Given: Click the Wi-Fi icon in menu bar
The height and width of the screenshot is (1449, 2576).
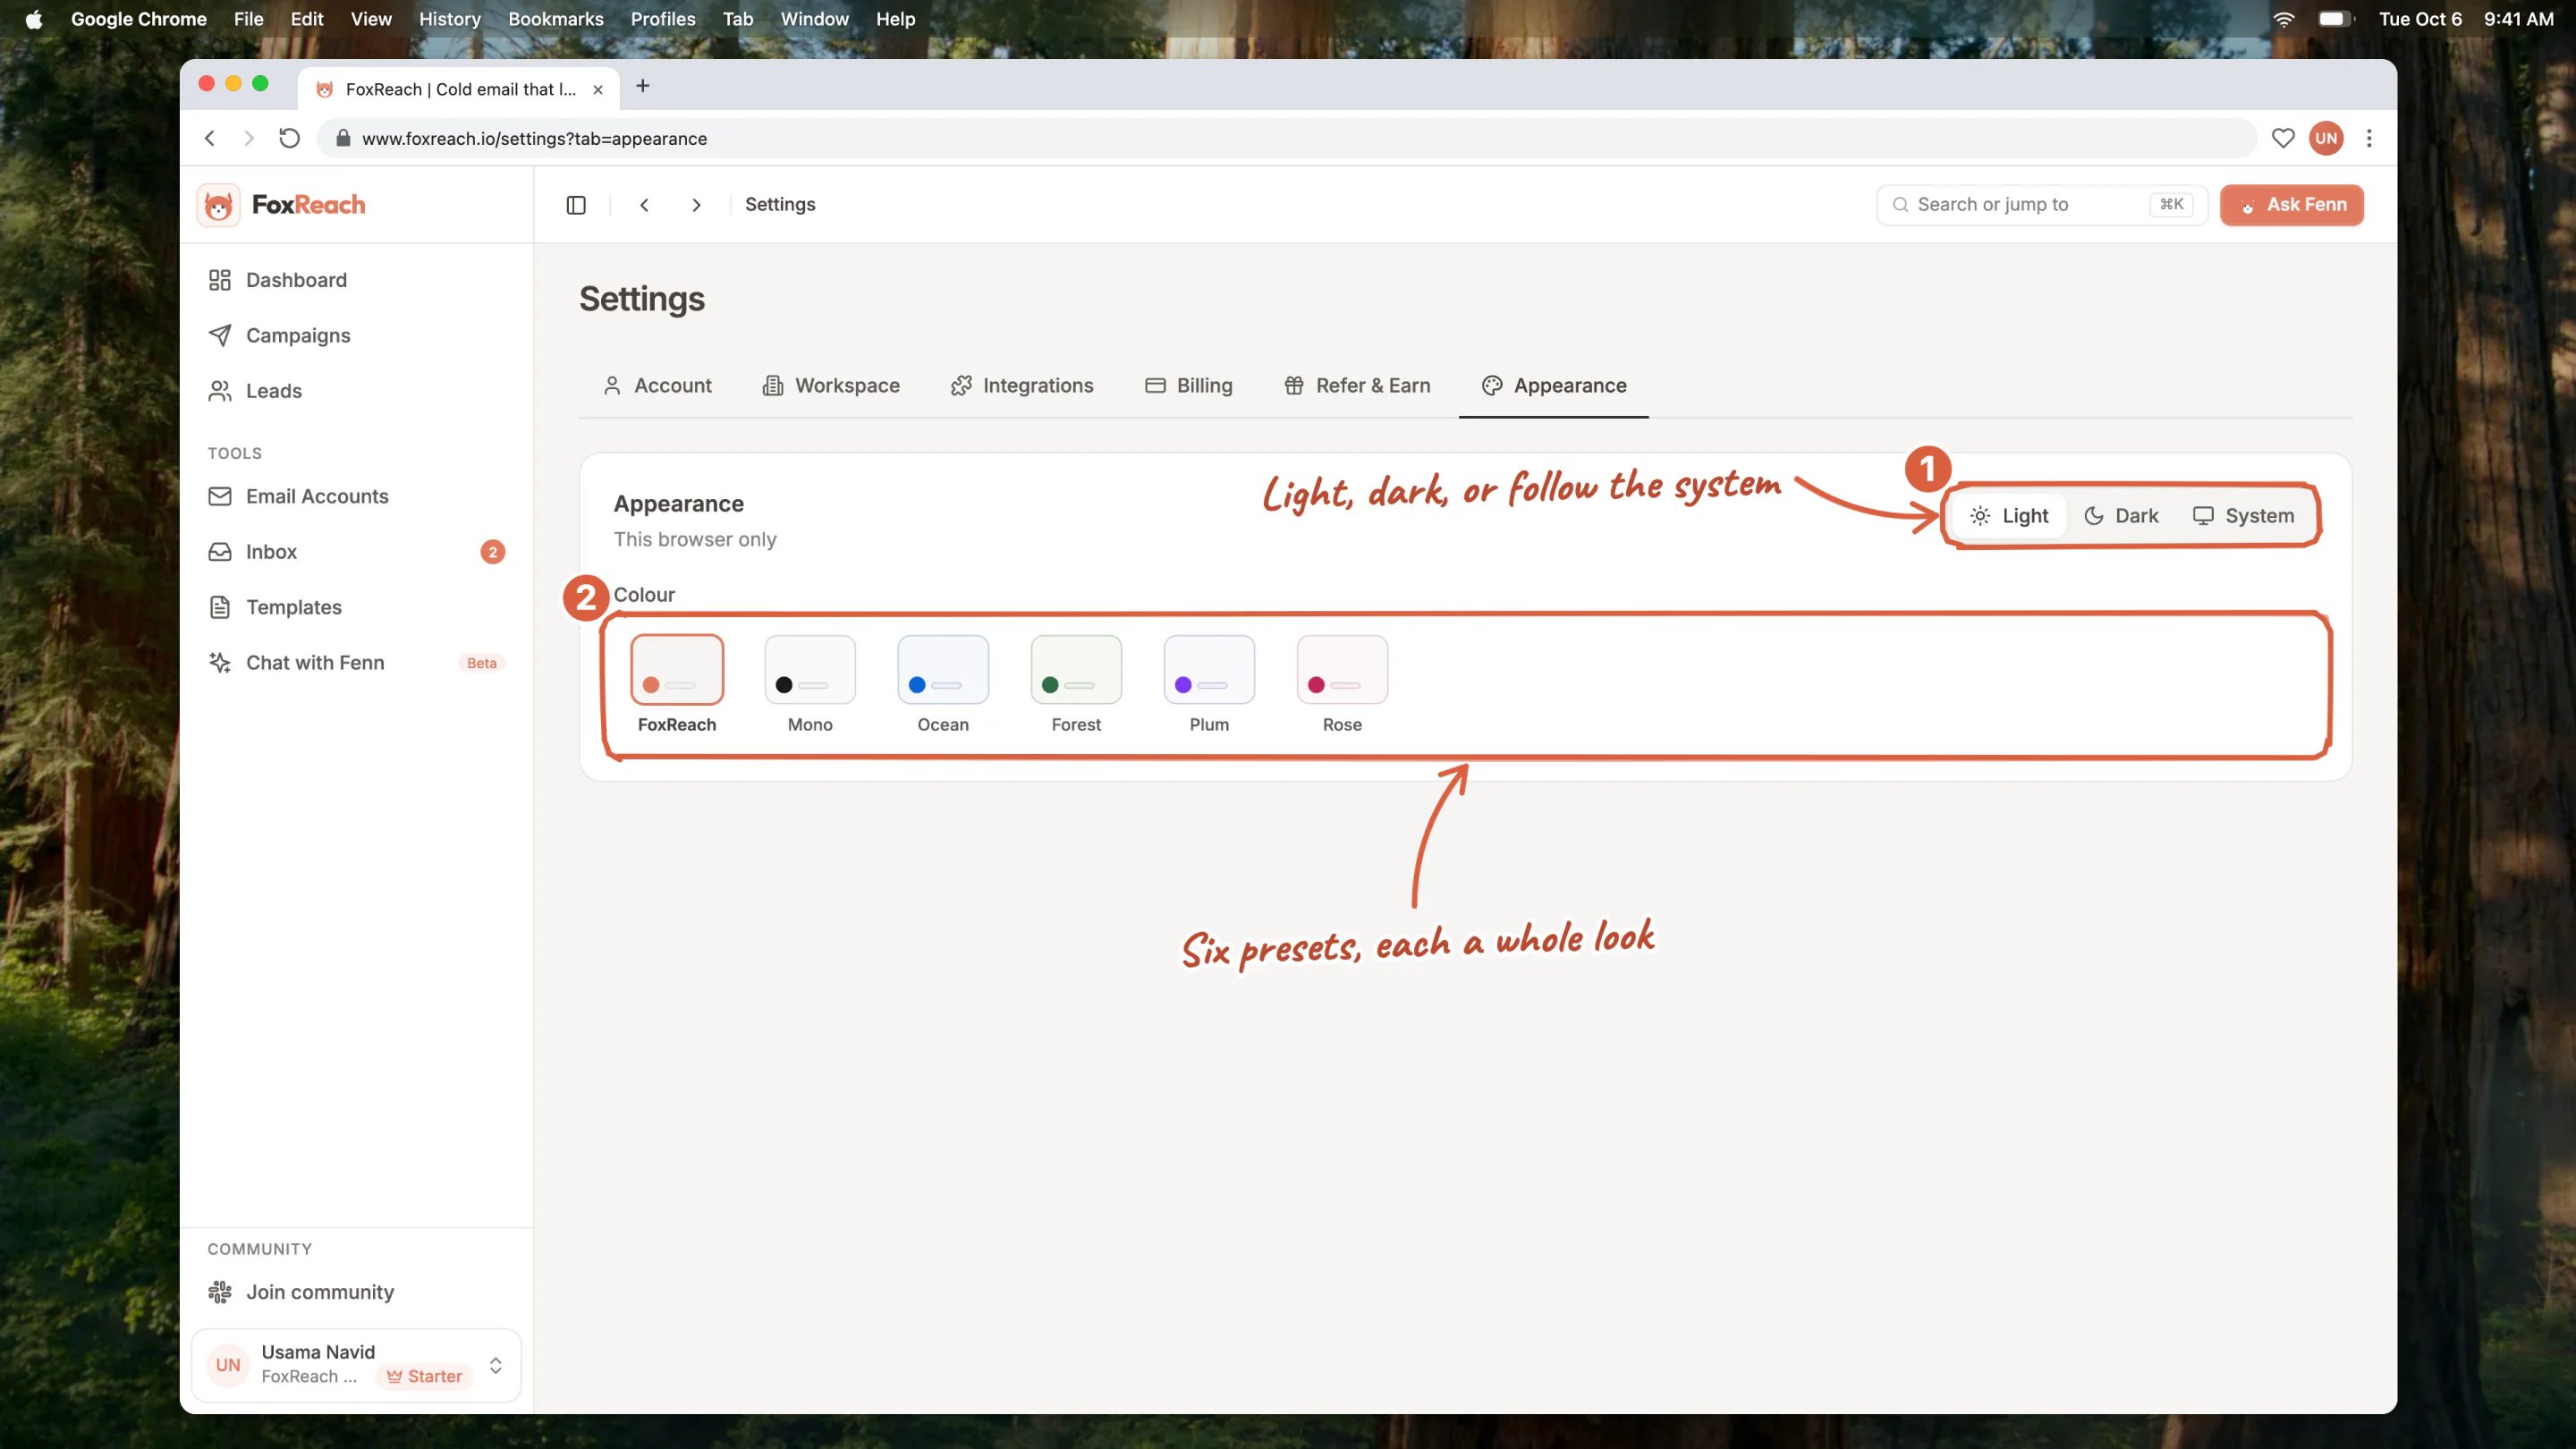Looking at the screenshot, I should (2284, 19).
